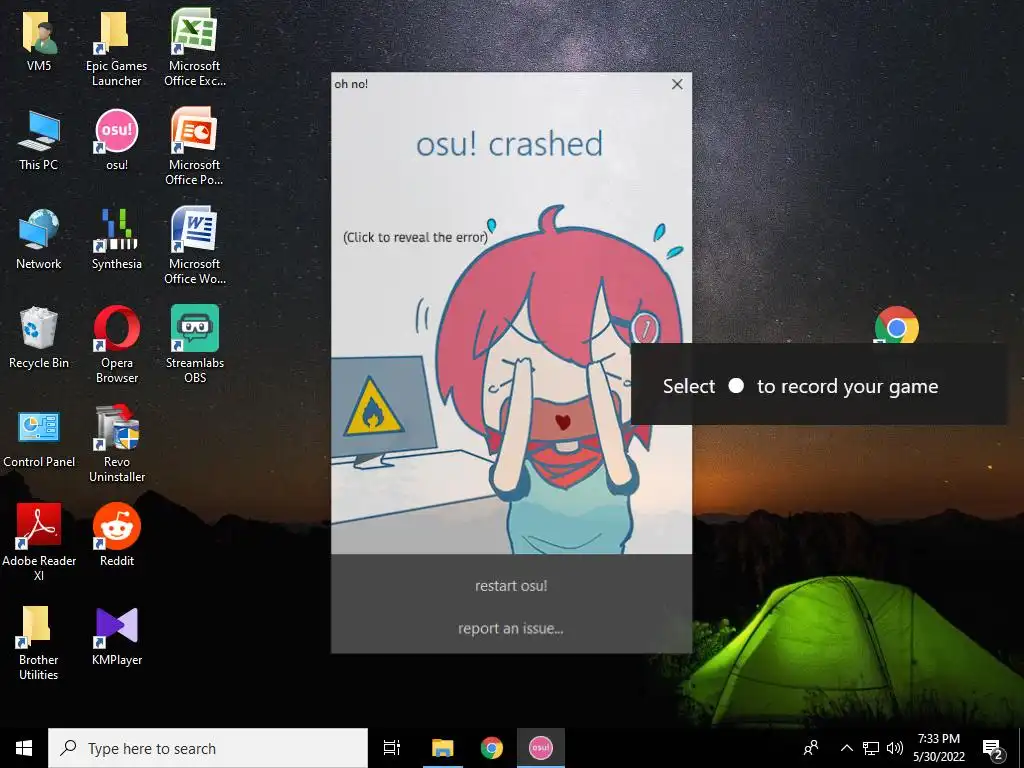Click report an issue... link
The image size is (1024, 768).
[511, 628]
